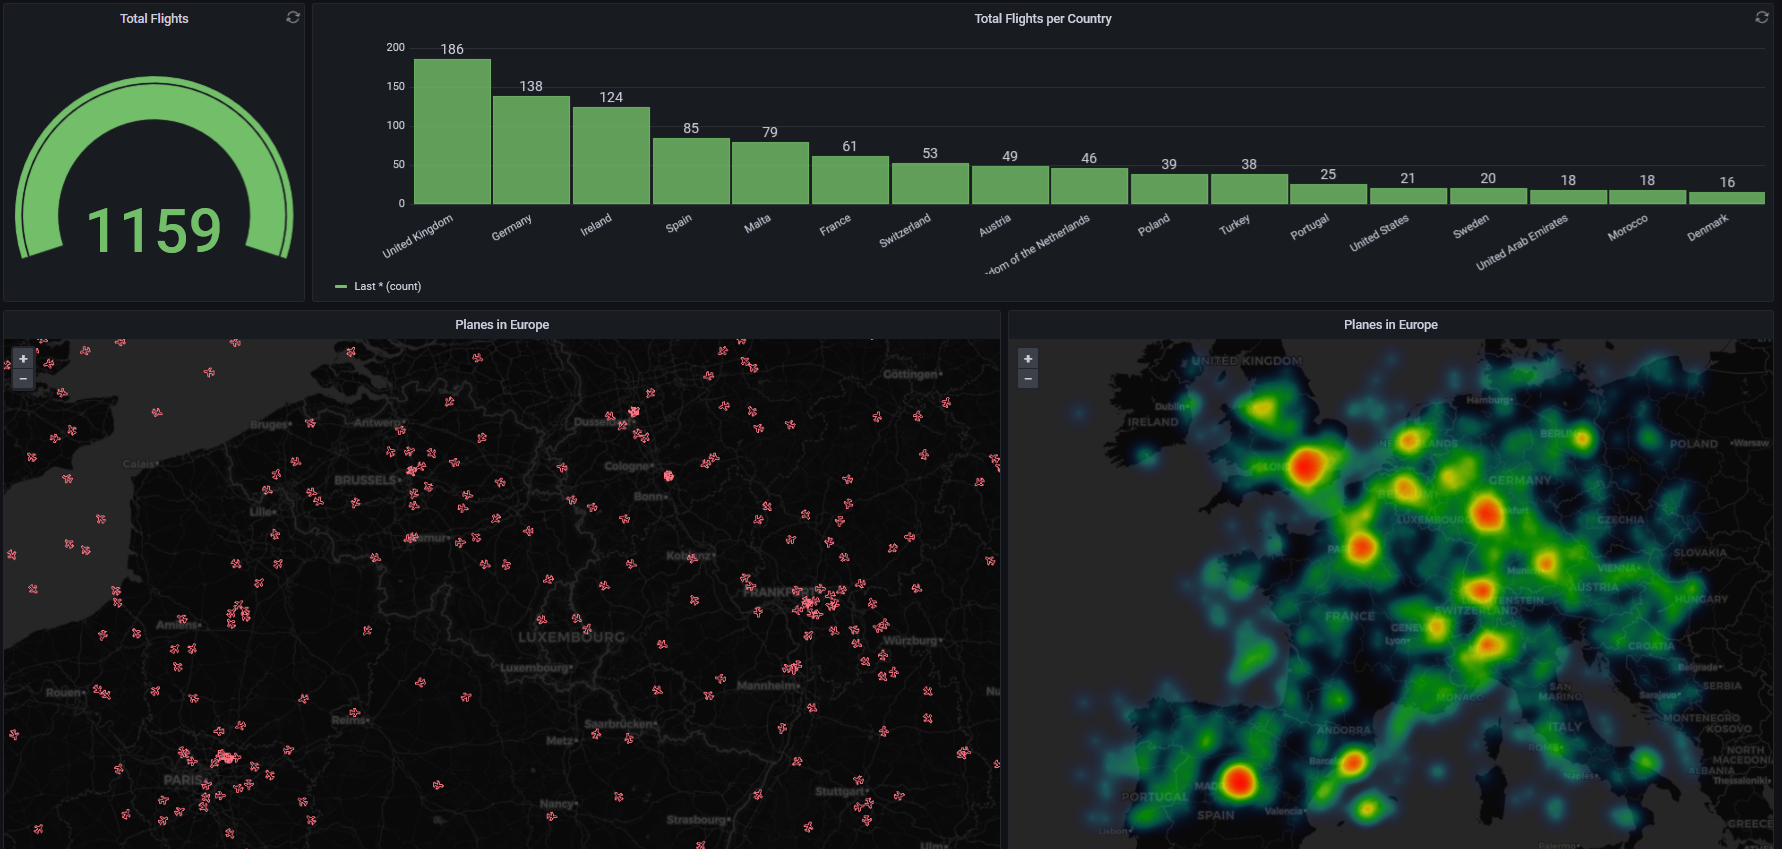This screenshot has height=849, width=1782.
Task: Click the Denmark bar showing 16
Action: 1727,198
